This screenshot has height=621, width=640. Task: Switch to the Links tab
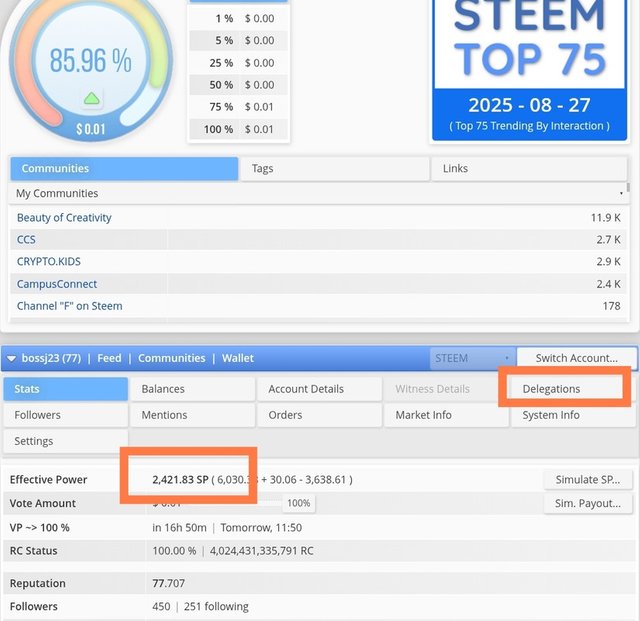coord(529,169)
